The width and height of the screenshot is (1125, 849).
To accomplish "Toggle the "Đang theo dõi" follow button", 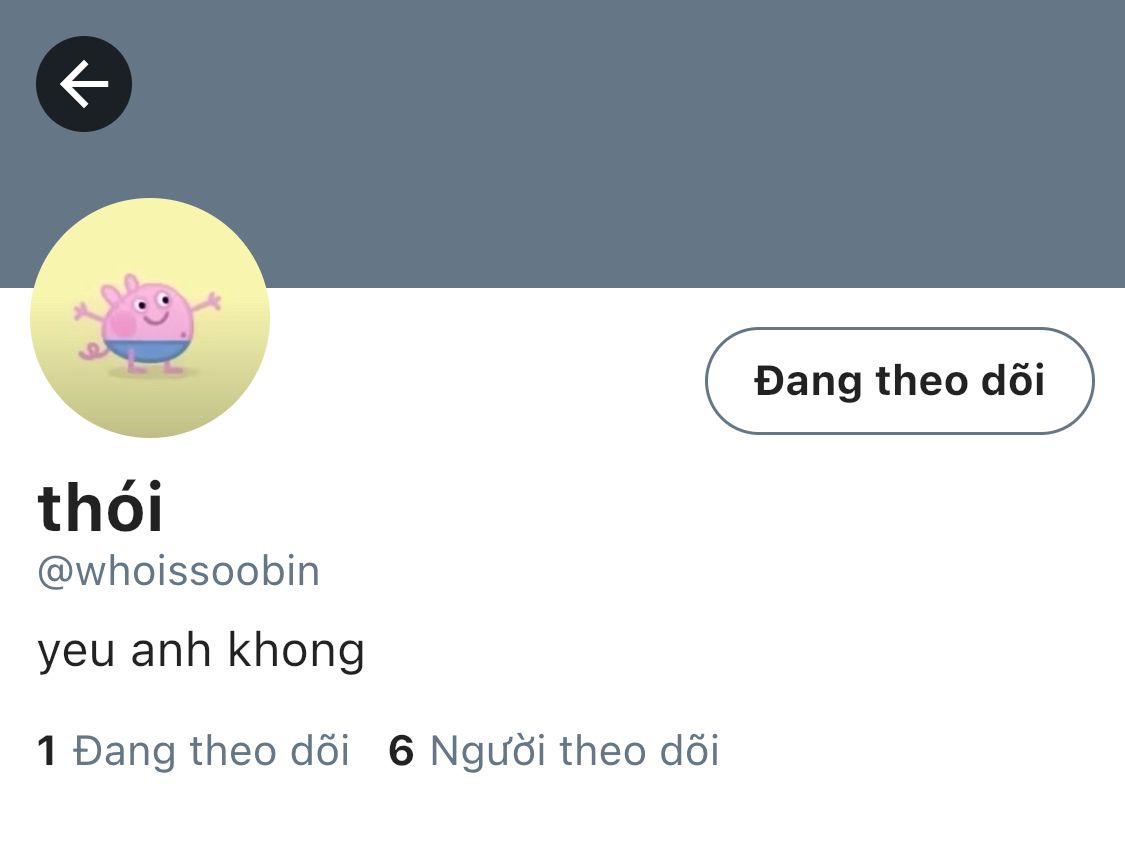I will coord(900,381).
